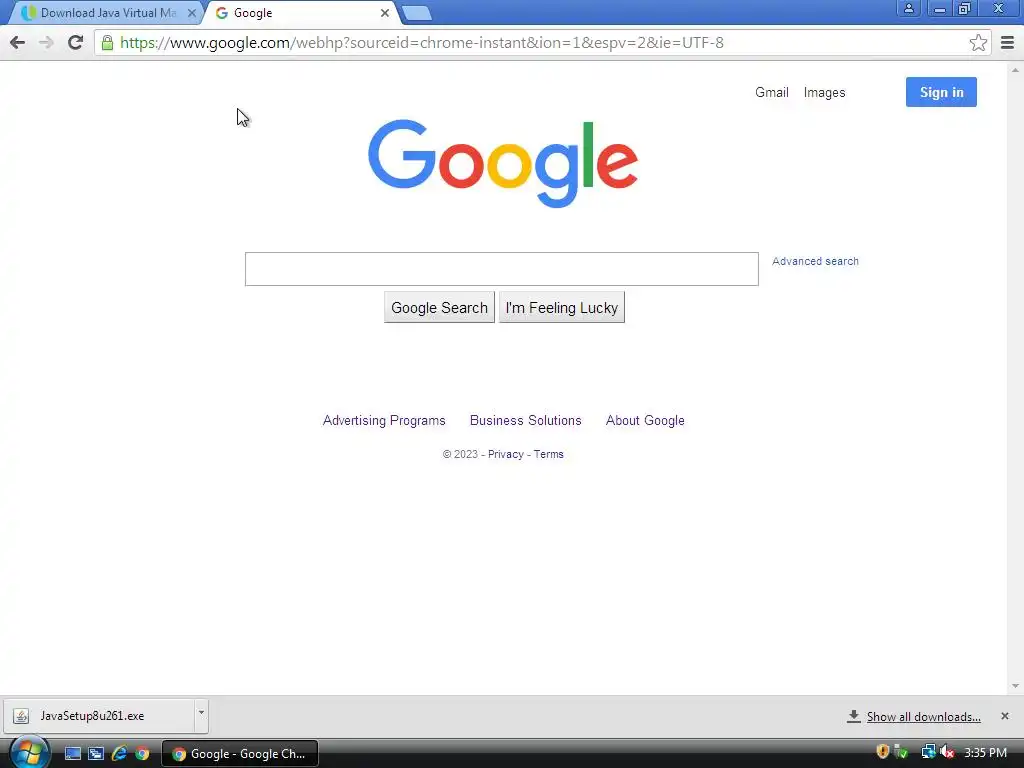View site security via the green padlock
Image resolution: width=1024 pixels, height=768 pixels.
pyautogui.click(x=107, y=43)
